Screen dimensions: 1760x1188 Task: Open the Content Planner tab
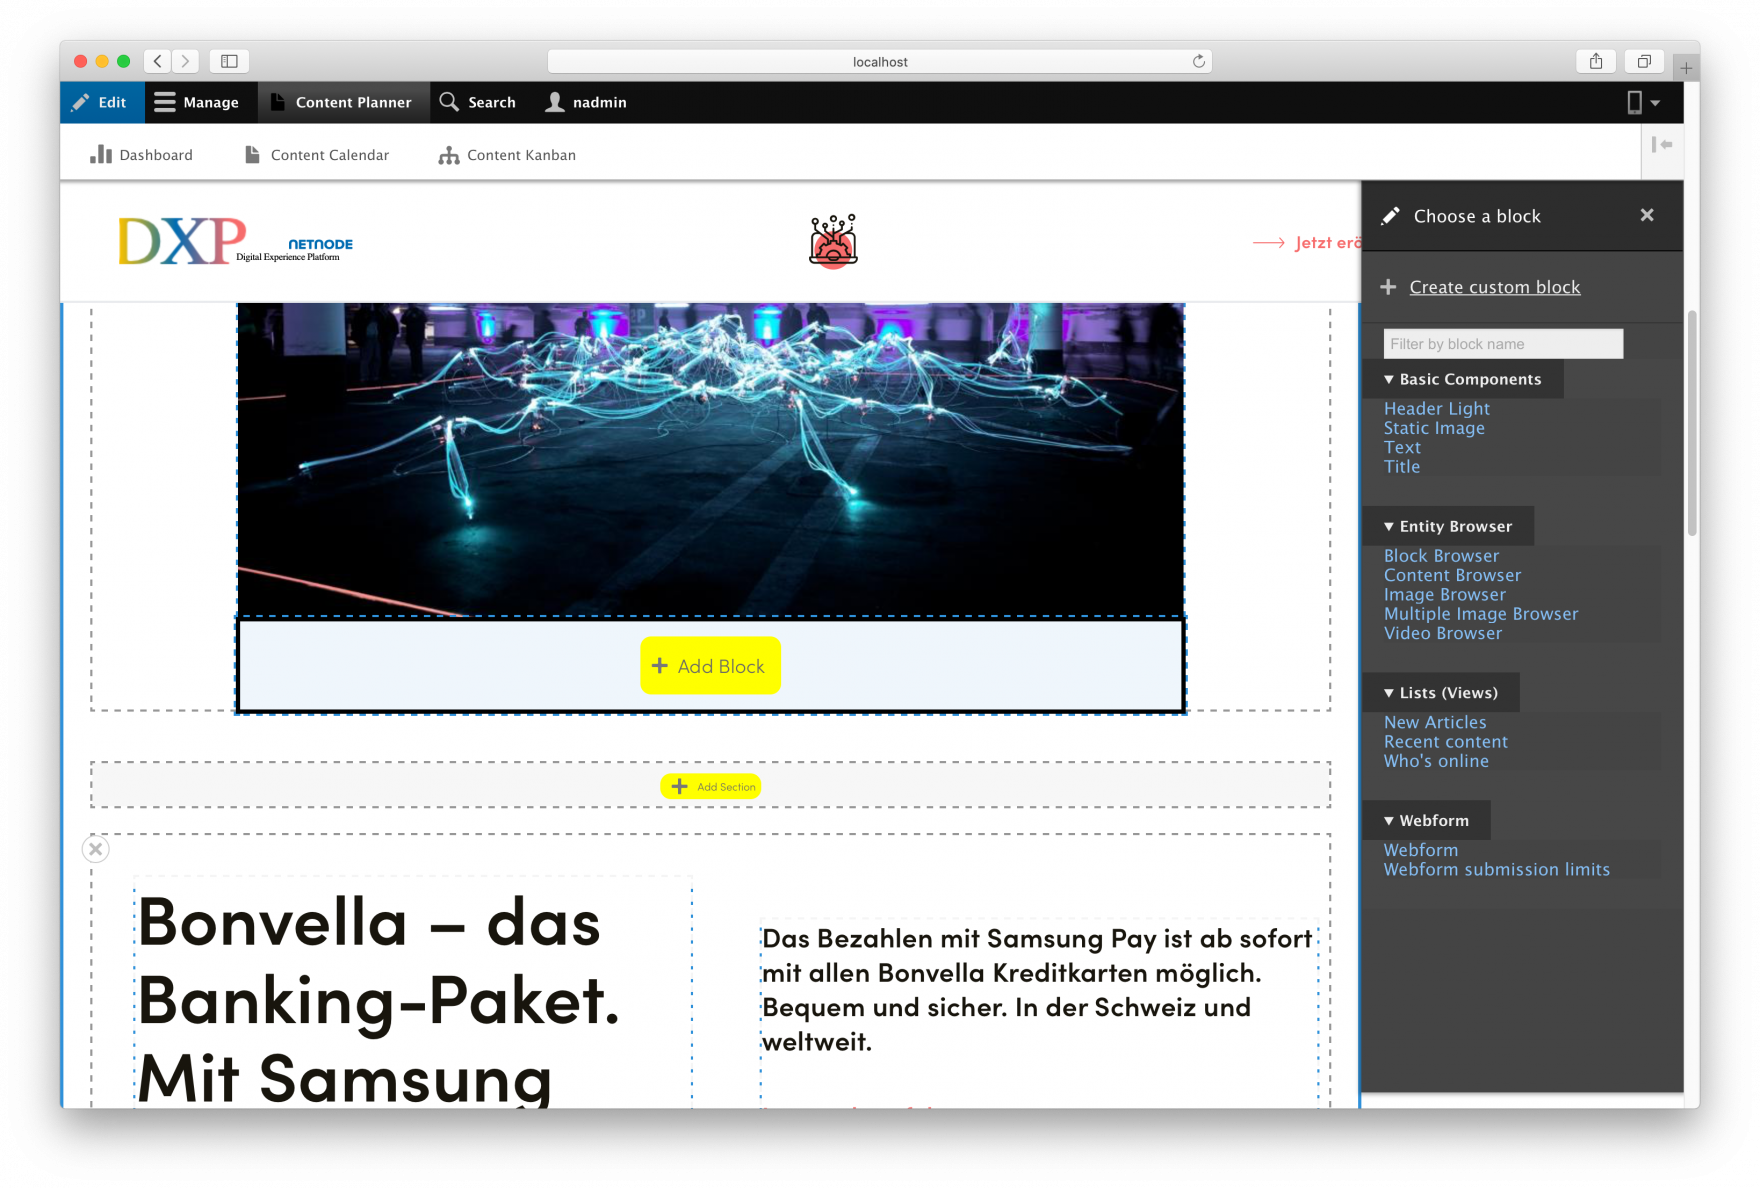coord(342,102)
